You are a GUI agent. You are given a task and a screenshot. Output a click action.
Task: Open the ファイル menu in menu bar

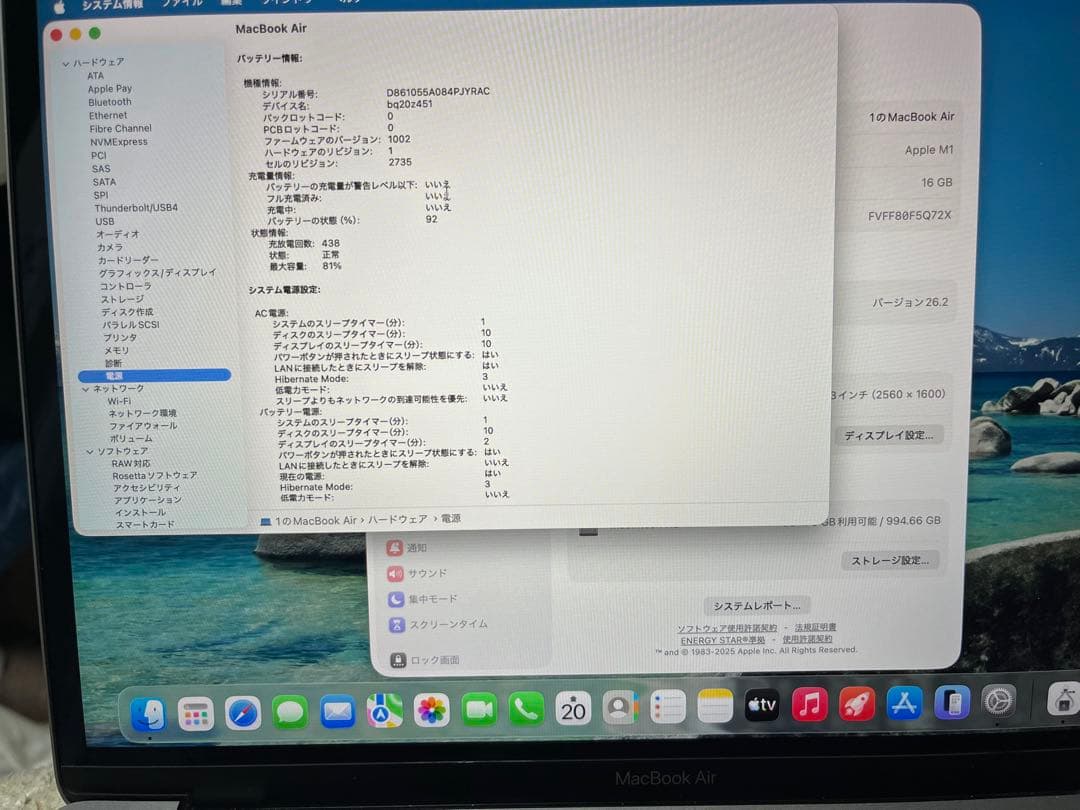click(x=183, y=3)
